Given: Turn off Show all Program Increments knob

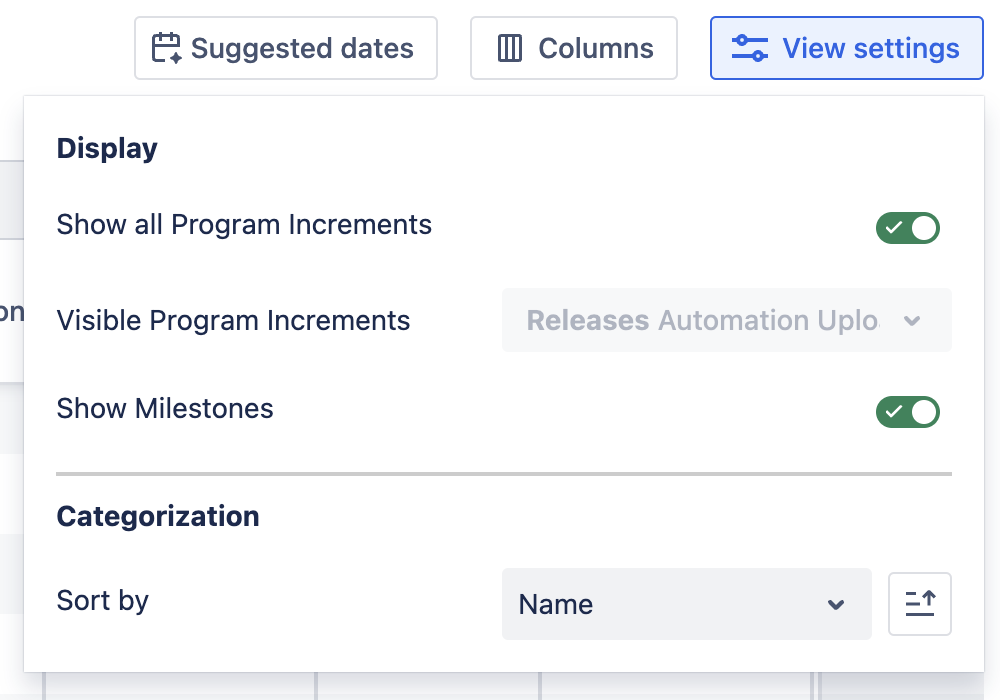Looking at the screenshot, I should click(x=925, y=228).
